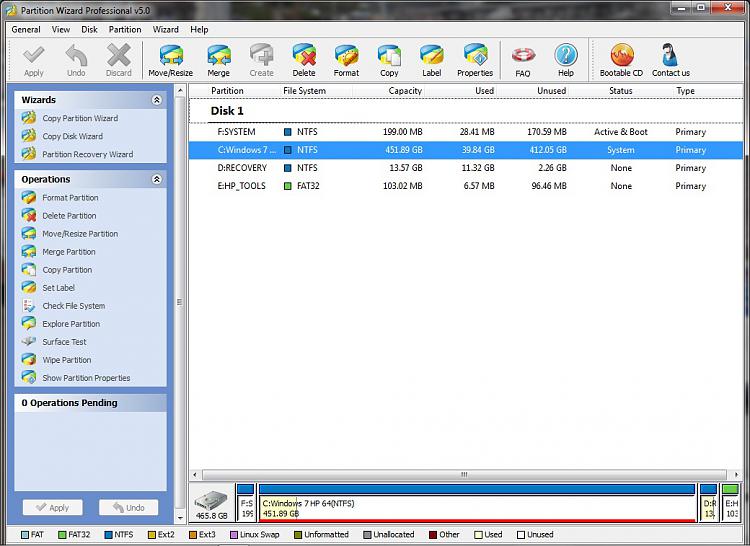Click the Copy toolbar icon
The width and height of the screenshot is (750, 546).
pyautogui.click(x=389, y=55)
